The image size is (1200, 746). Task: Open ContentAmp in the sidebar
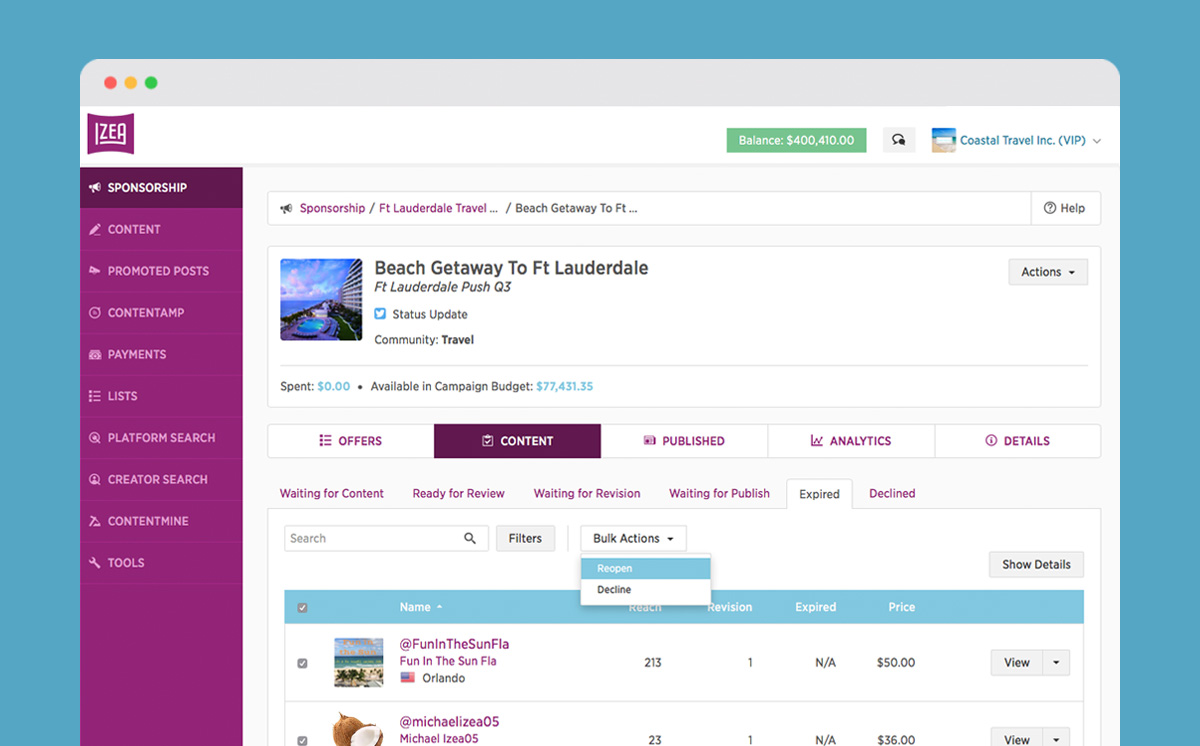click(161, 313)
